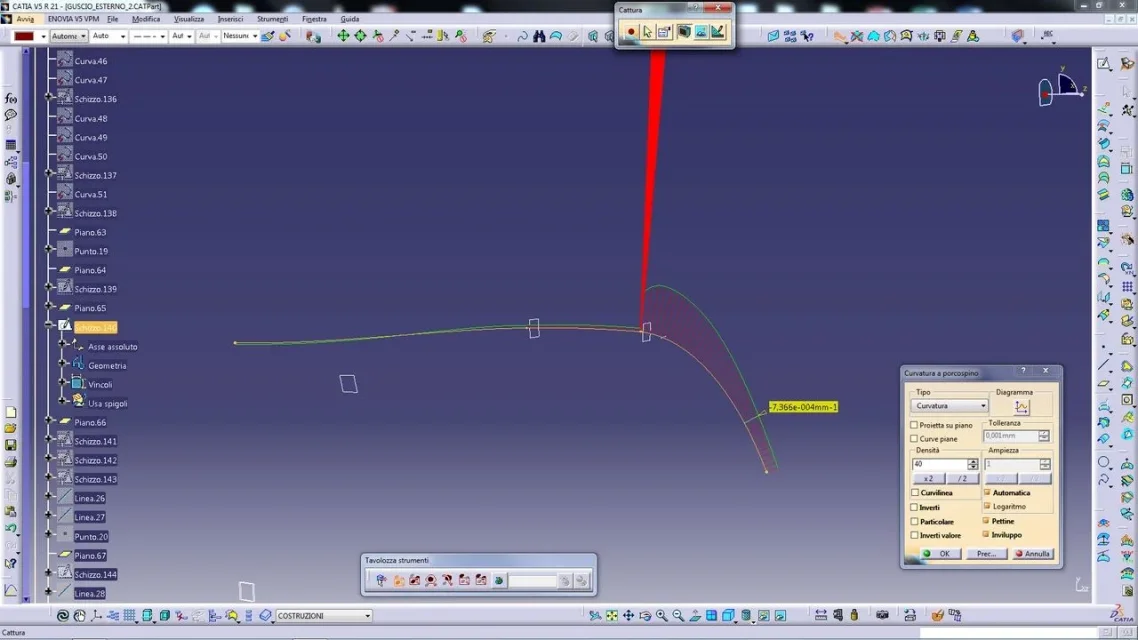Image resolution: width=1138 pixels, height=640 pixels.
Task: Click the second green snap arrows icon
Action: 360,36
